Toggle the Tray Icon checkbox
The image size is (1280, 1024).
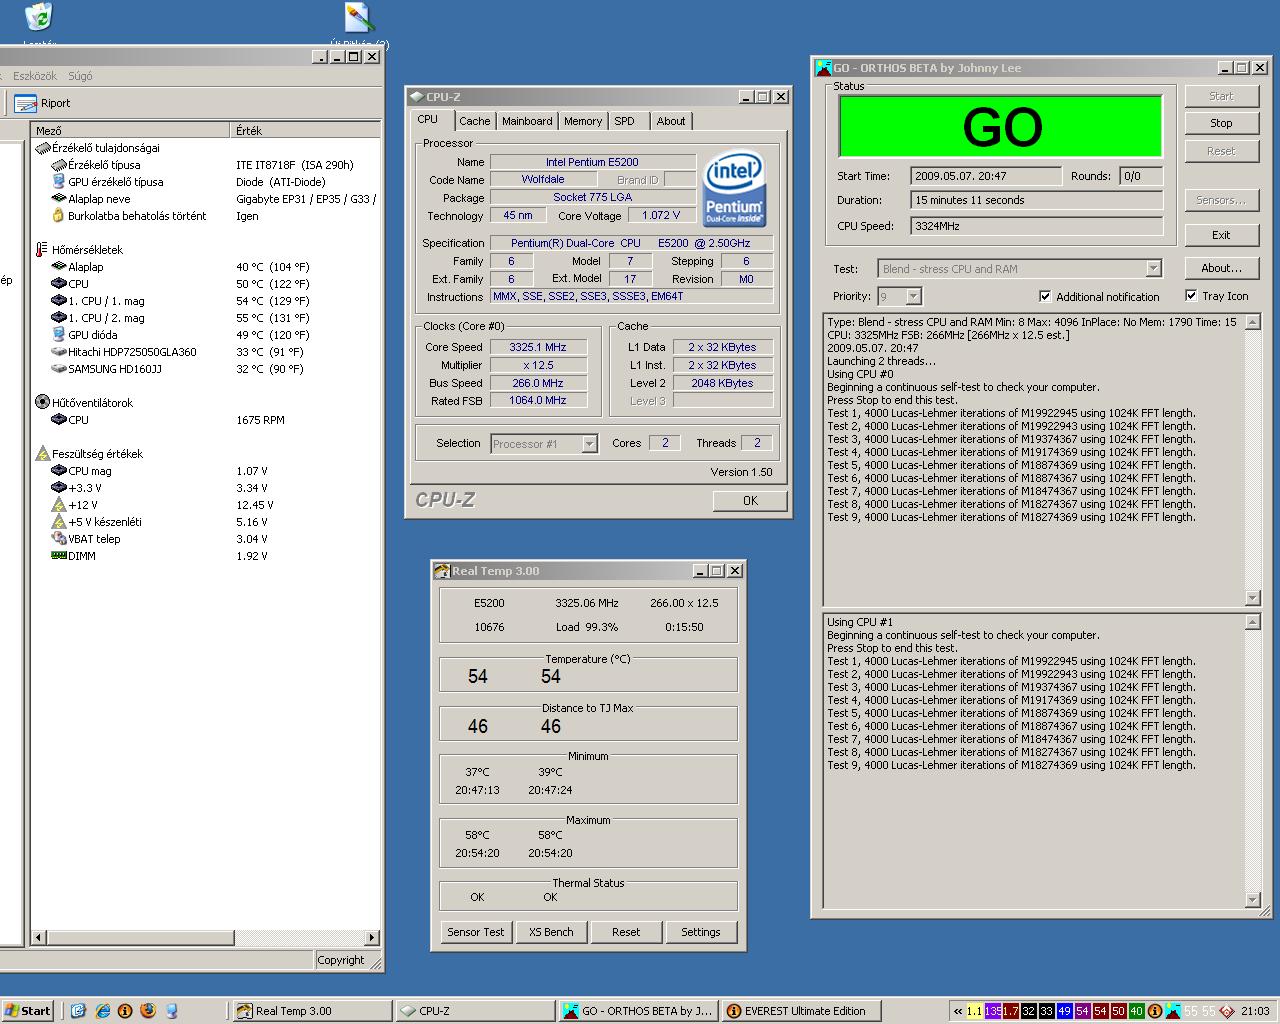click(x=1191, y=296)
